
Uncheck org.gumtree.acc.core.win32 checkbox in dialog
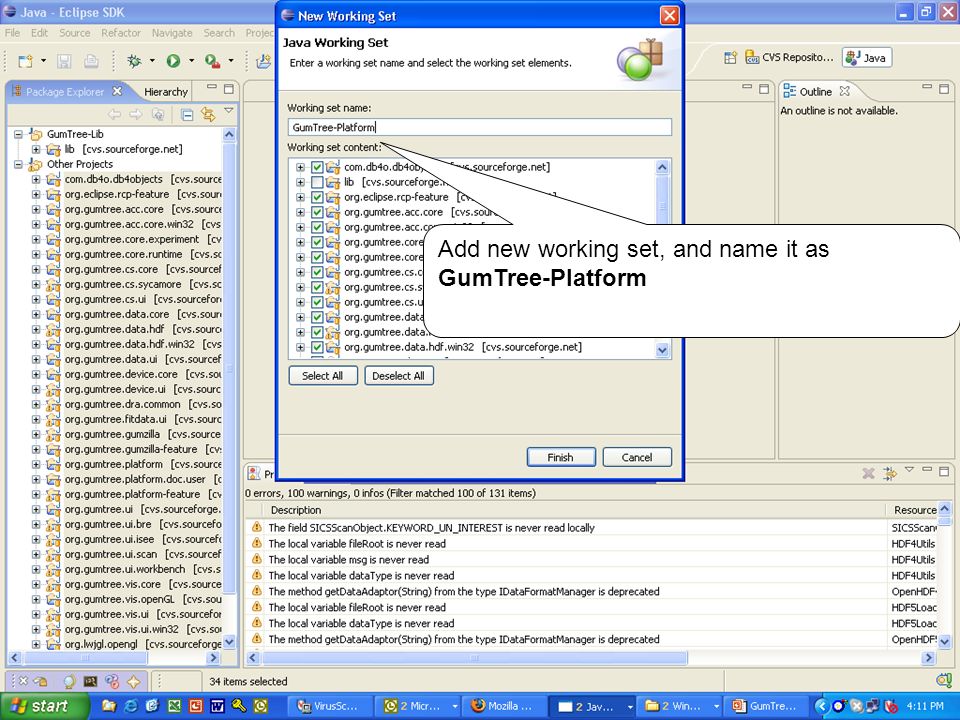click(x=317, y=227)
